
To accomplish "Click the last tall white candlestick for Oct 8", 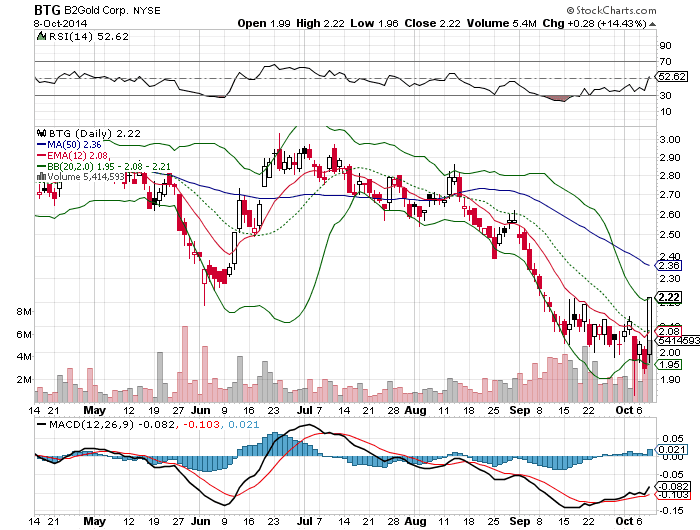I will pyautogui.click(x=650, y=326).
